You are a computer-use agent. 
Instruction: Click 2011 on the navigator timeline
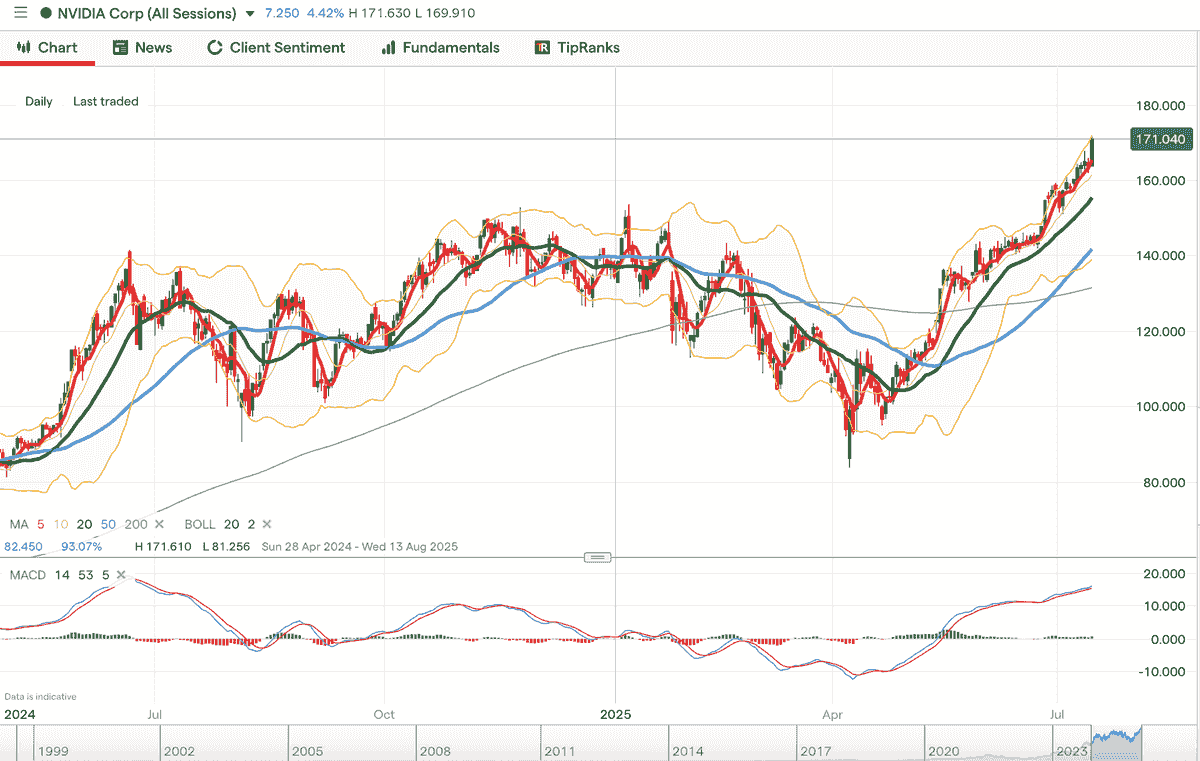(558, 750)
